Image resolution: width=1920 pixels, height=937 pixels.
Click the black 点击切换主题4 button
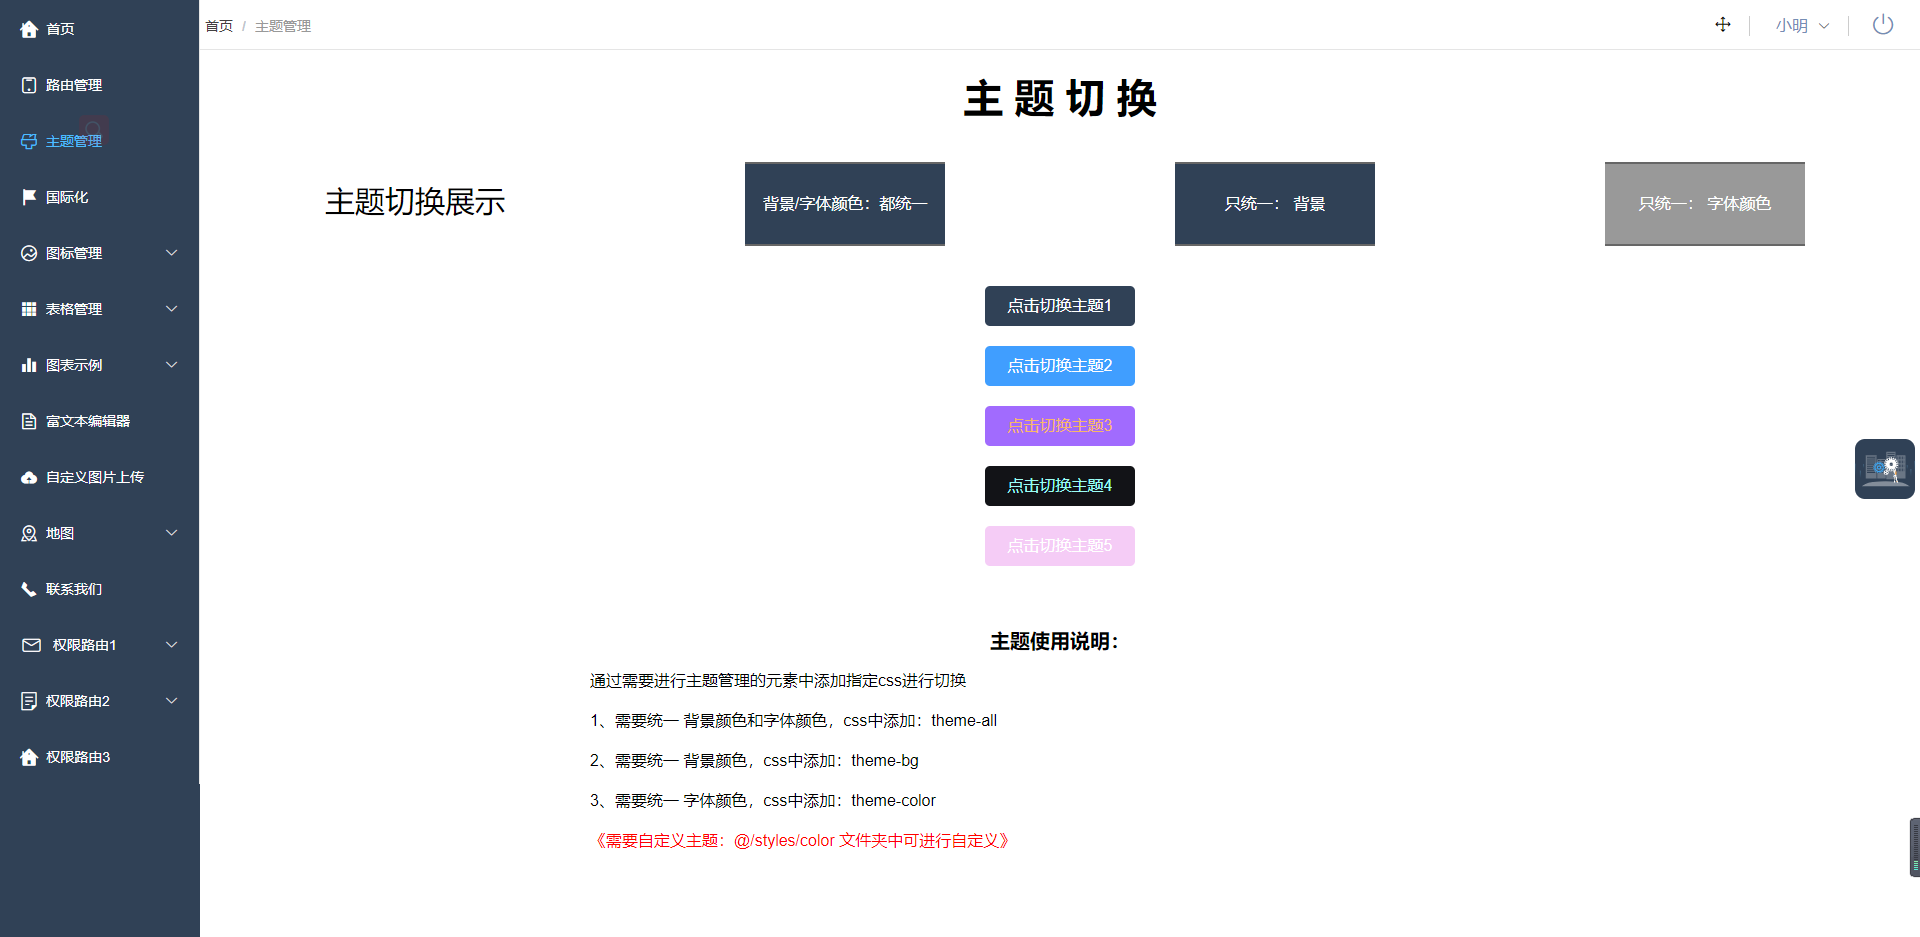click(1060, 486)
